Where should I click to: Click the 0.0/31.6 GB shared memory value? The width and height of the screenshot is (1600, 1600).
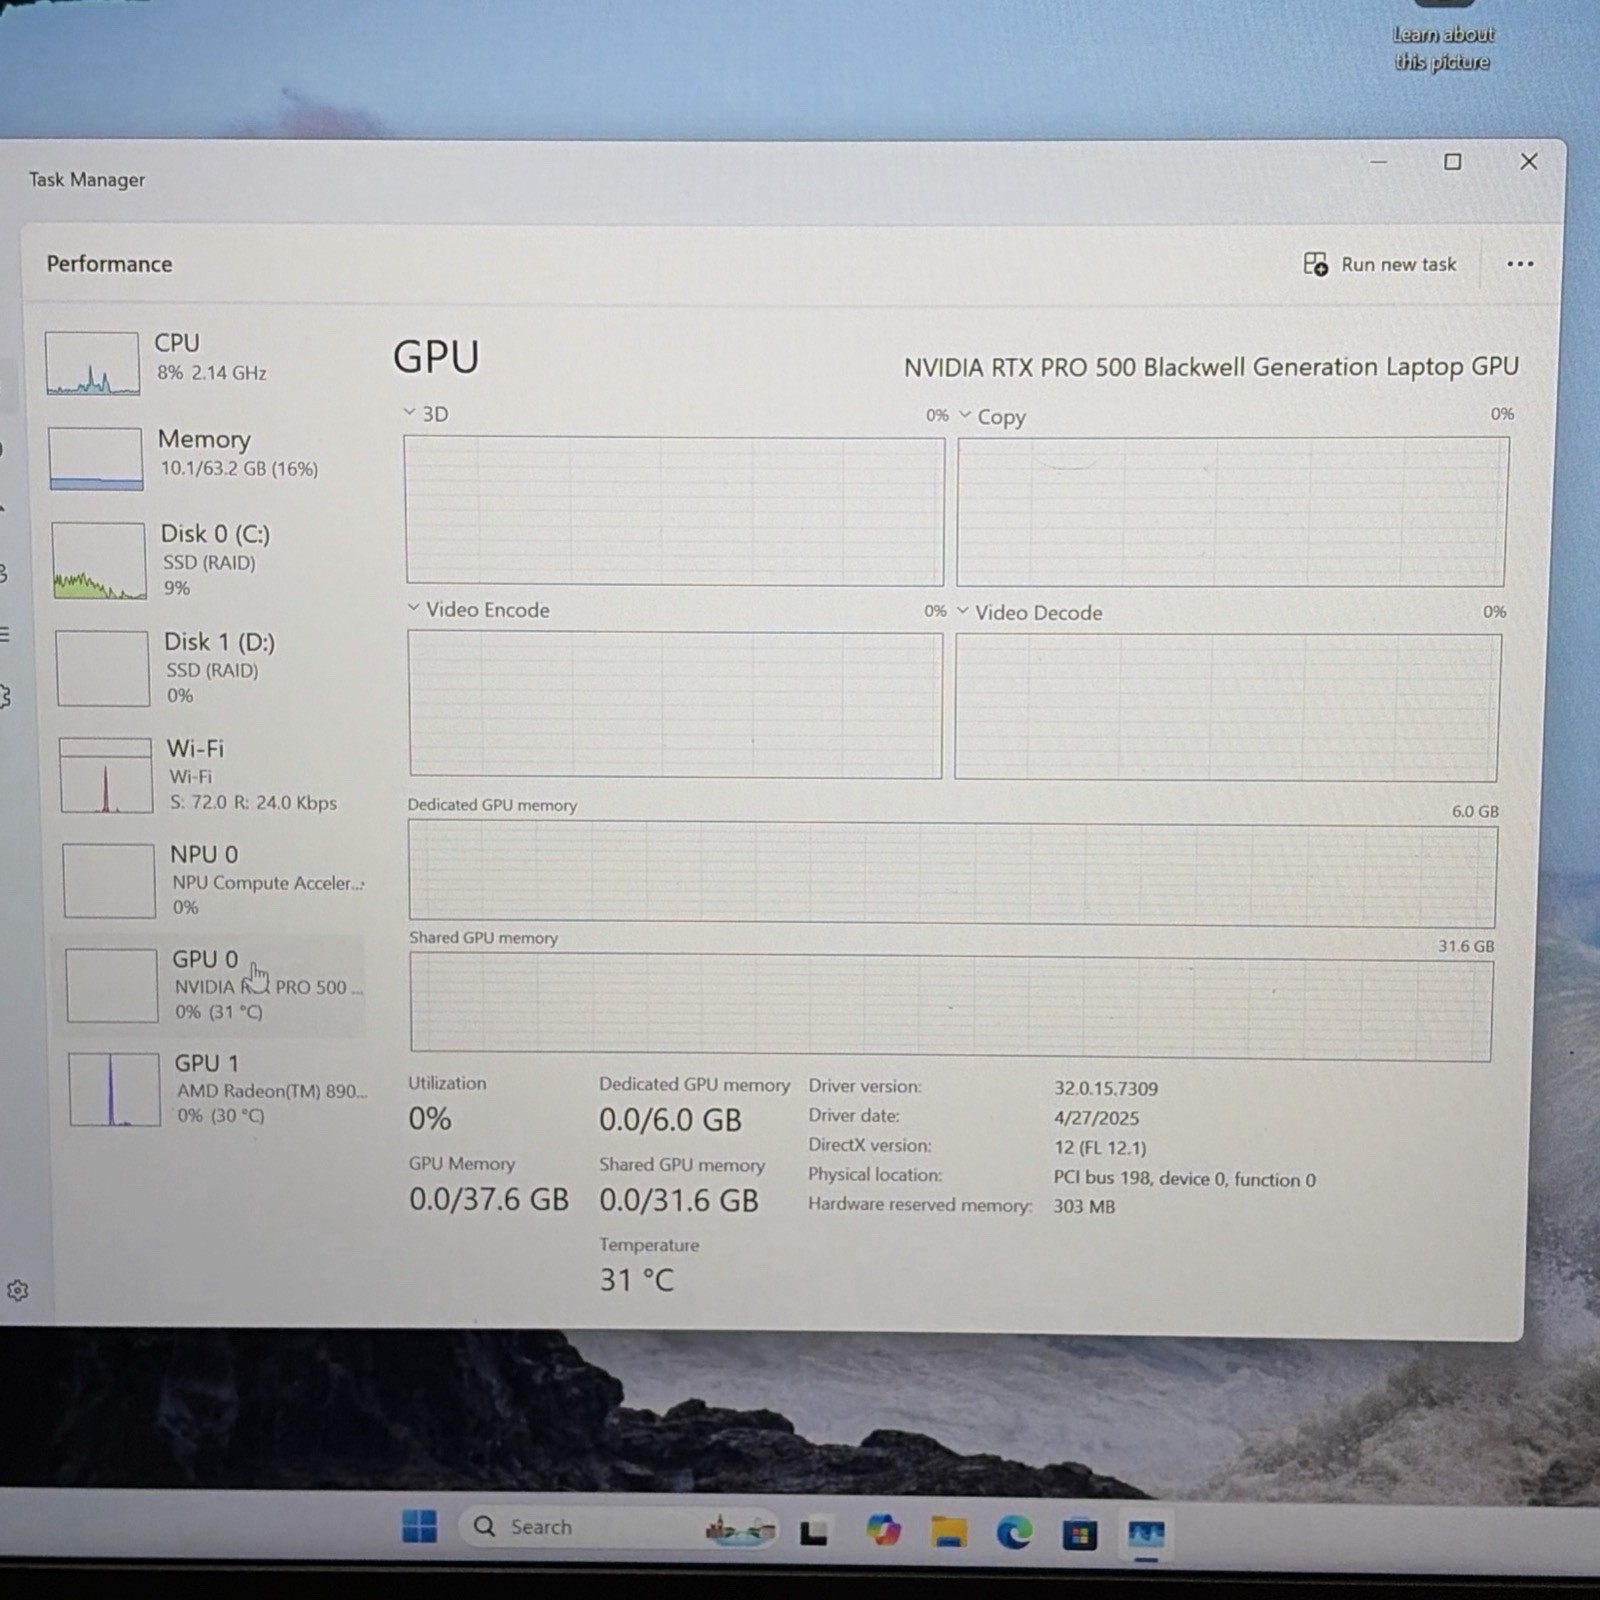(x=679, y=1200)
